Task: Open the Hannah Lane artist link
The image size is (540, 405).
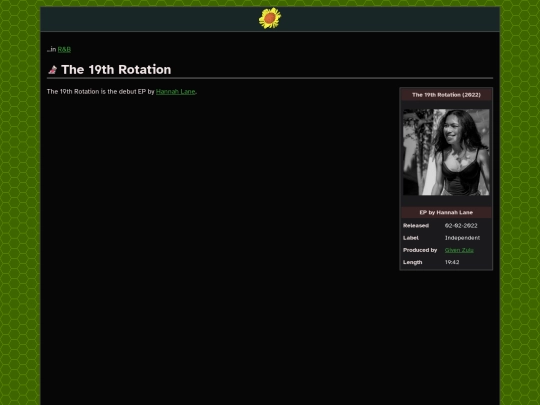Action: 176,92
